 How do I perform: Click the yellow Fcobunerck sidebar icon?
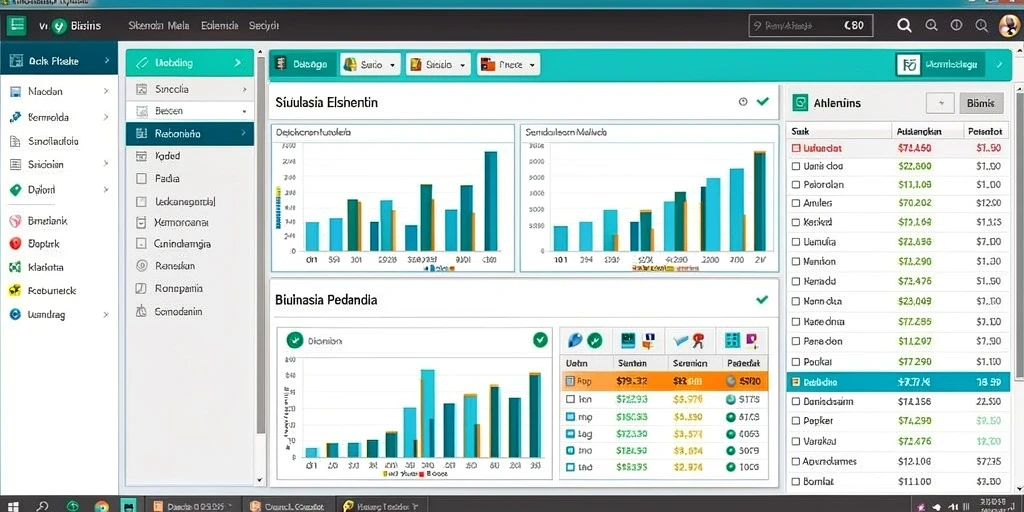16,291
